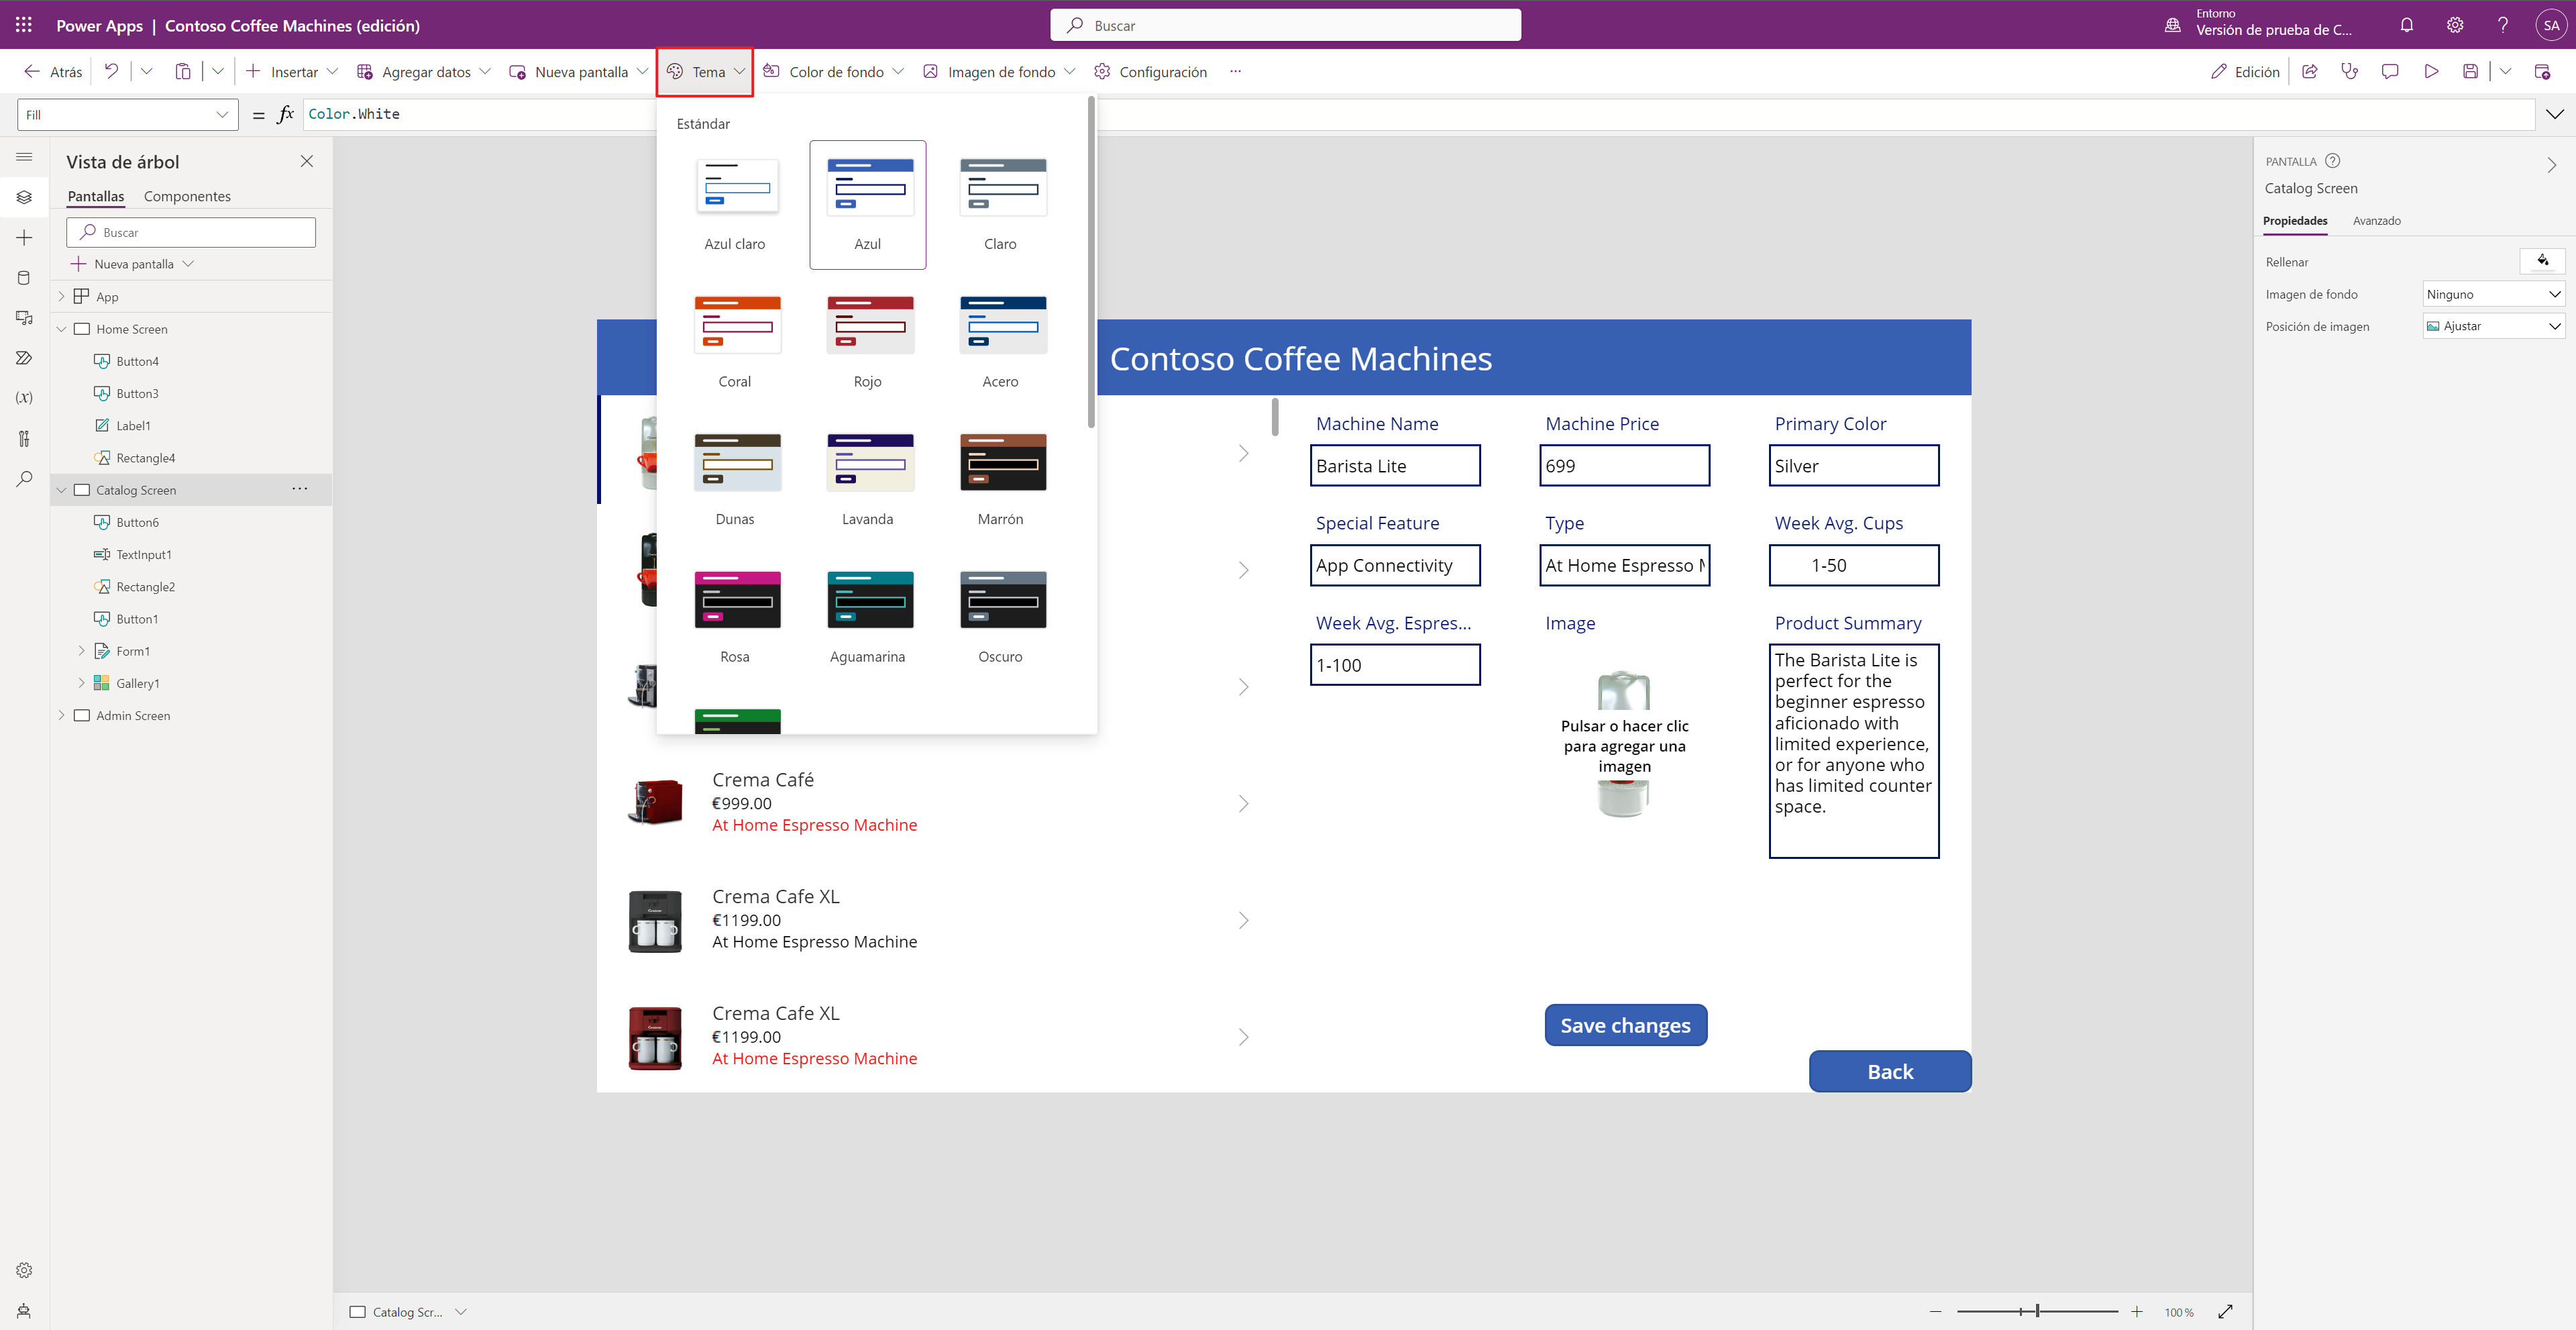The image size is (2576, 1330).
Task: Click the notifications bell icon
Action: [x=2407, y=25]
